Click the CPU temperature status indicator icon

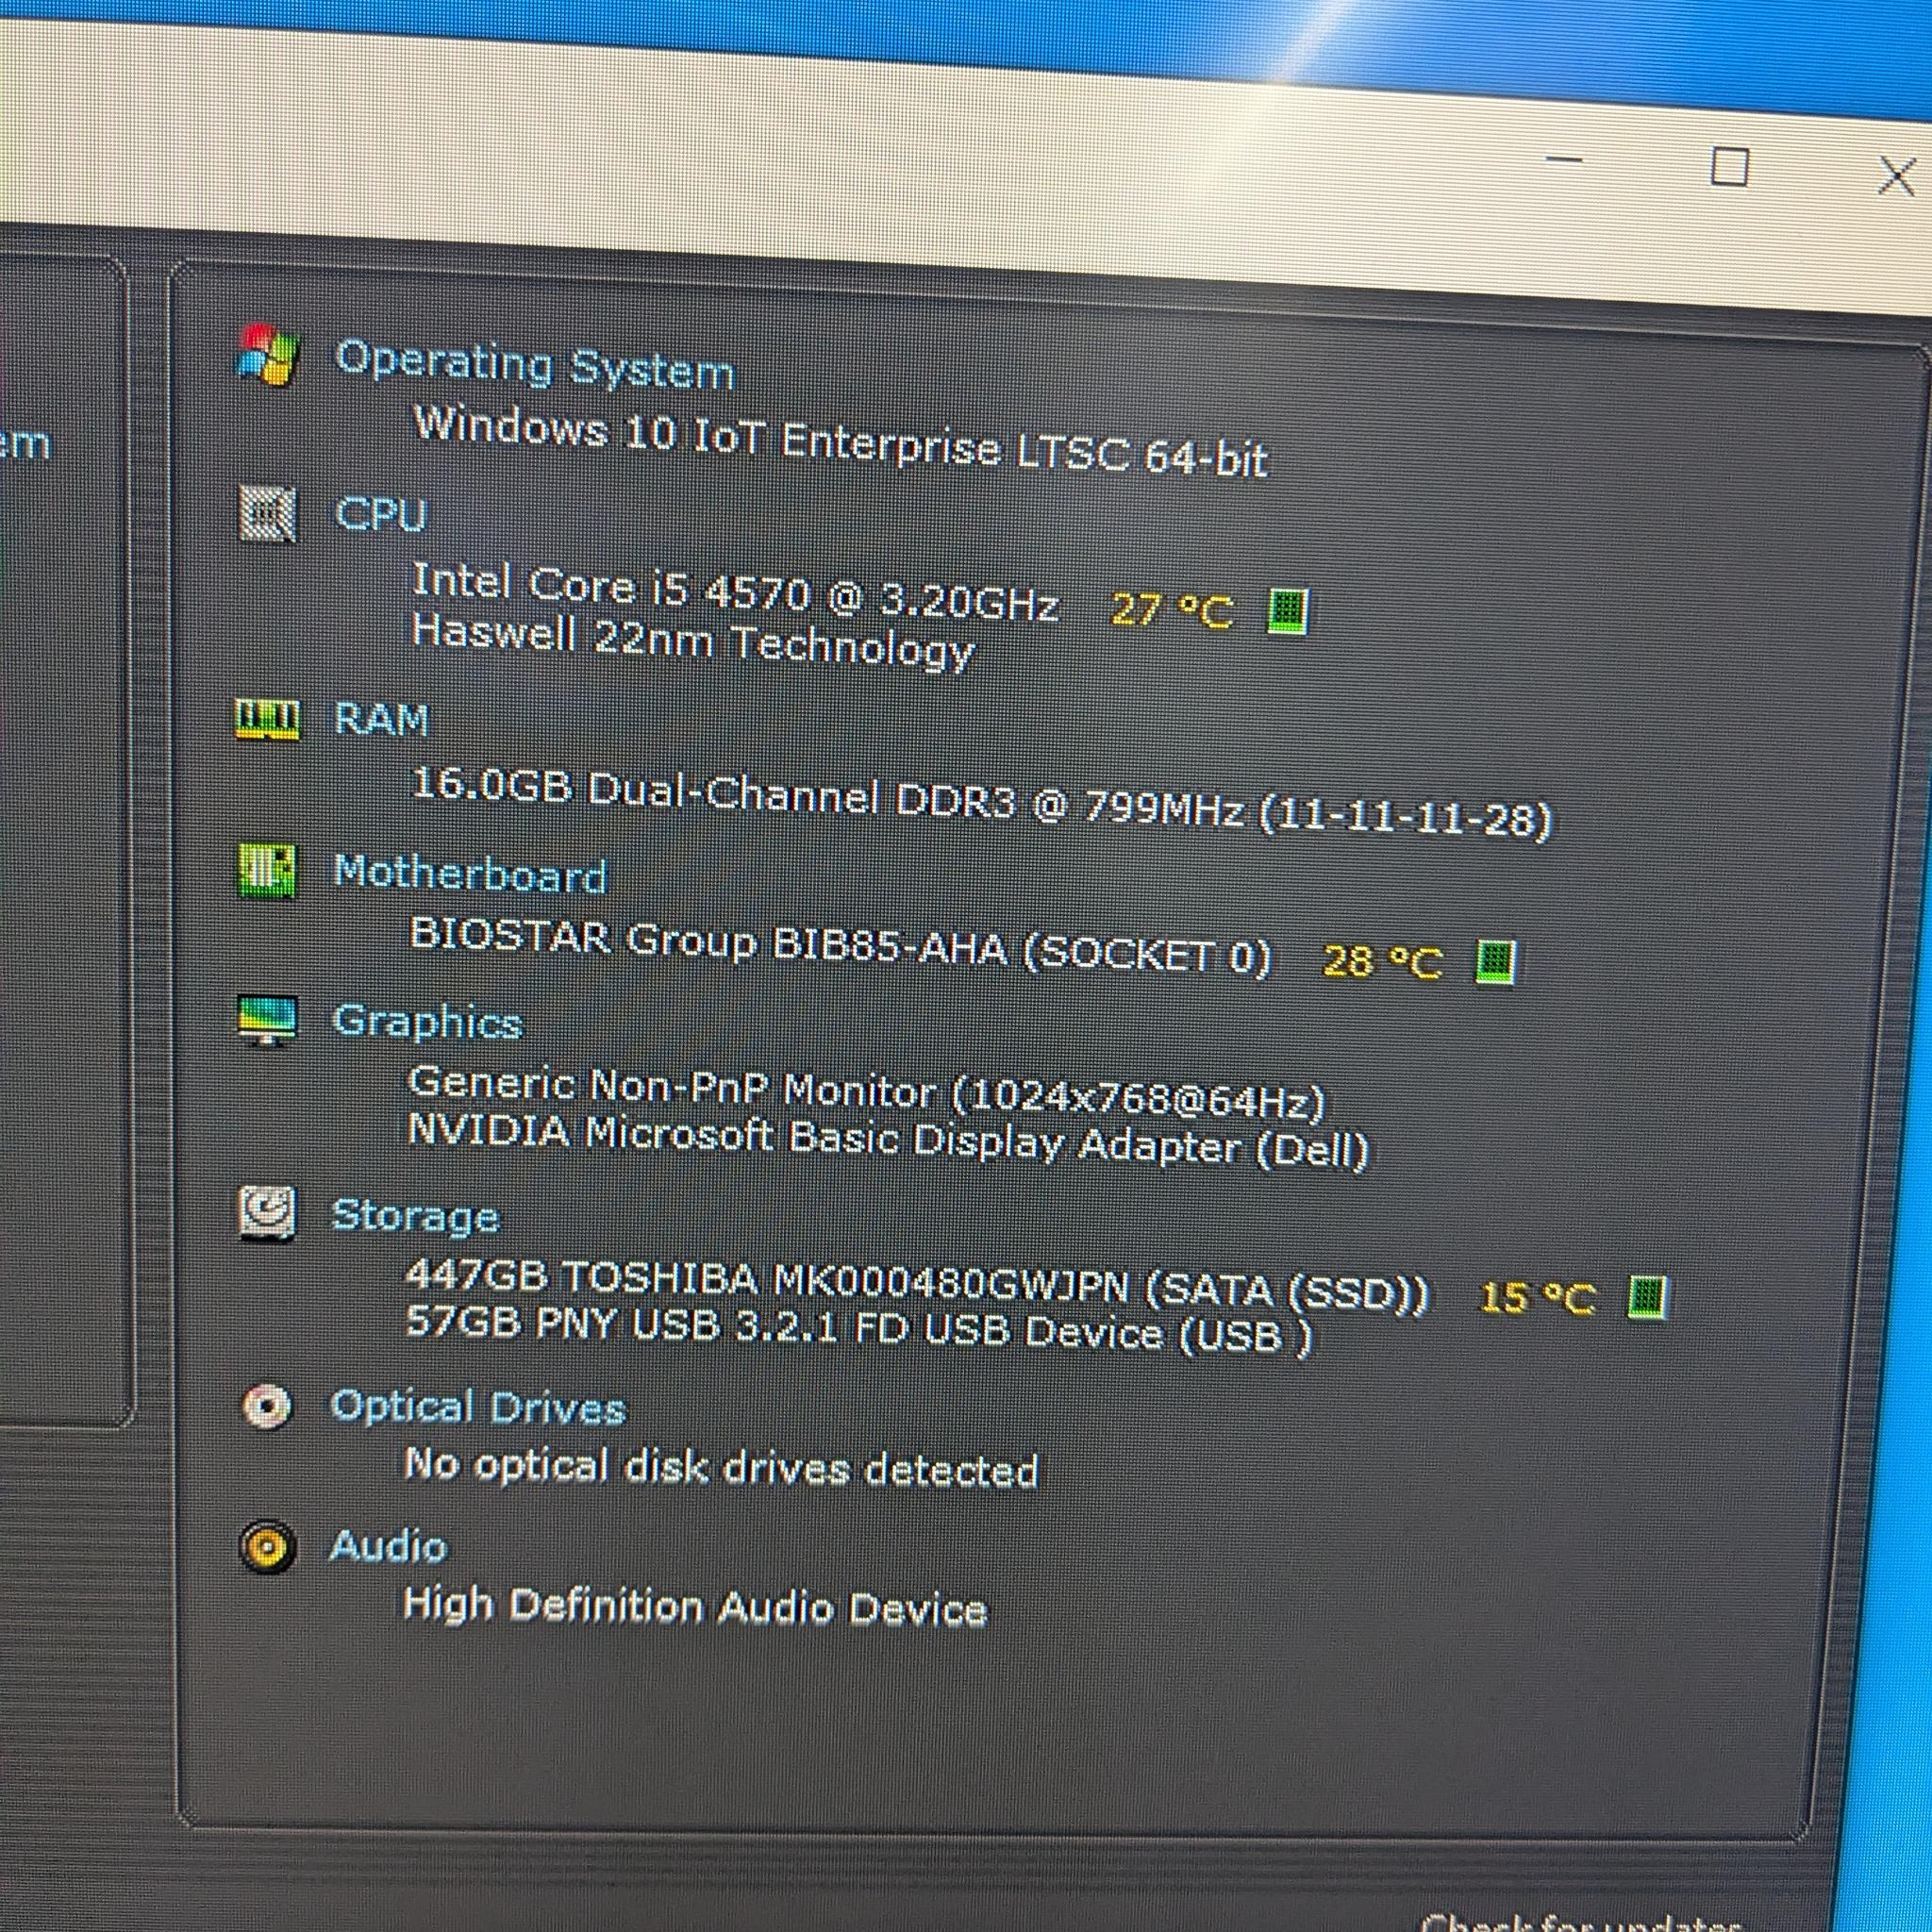pos(1288,610)
